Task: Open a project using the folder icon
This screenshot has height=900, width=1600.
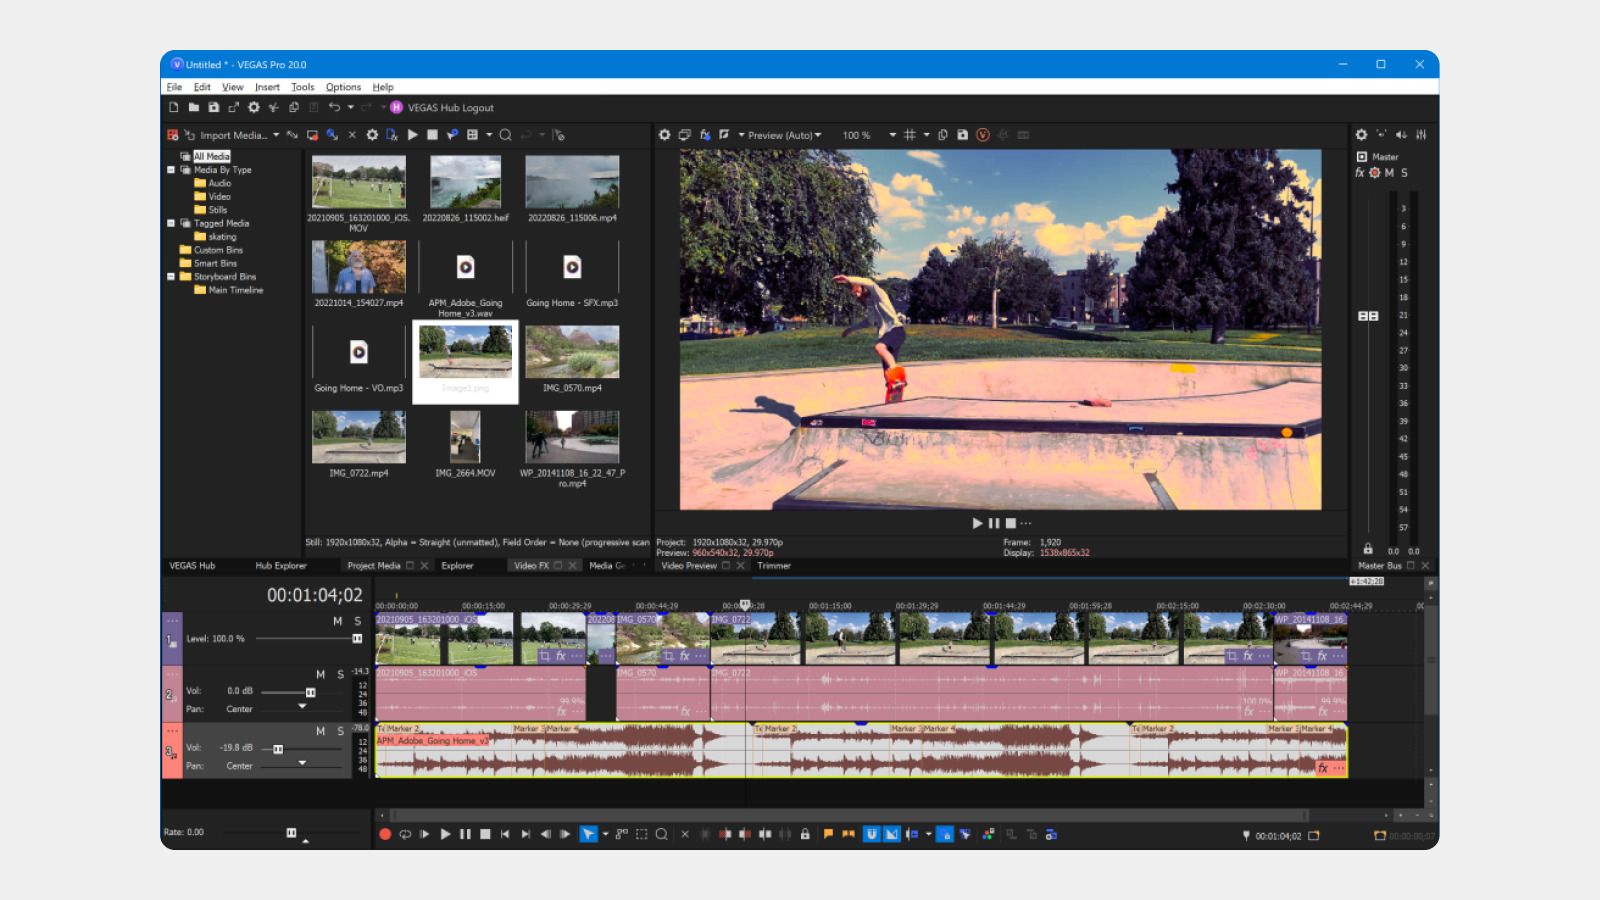Action: click(x=194, y=107)
